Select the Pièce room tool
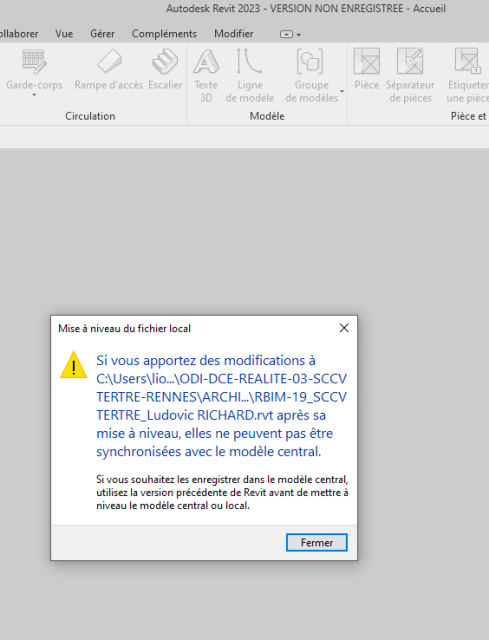Viewport: 489px width, 640px height. pos(367,69)
